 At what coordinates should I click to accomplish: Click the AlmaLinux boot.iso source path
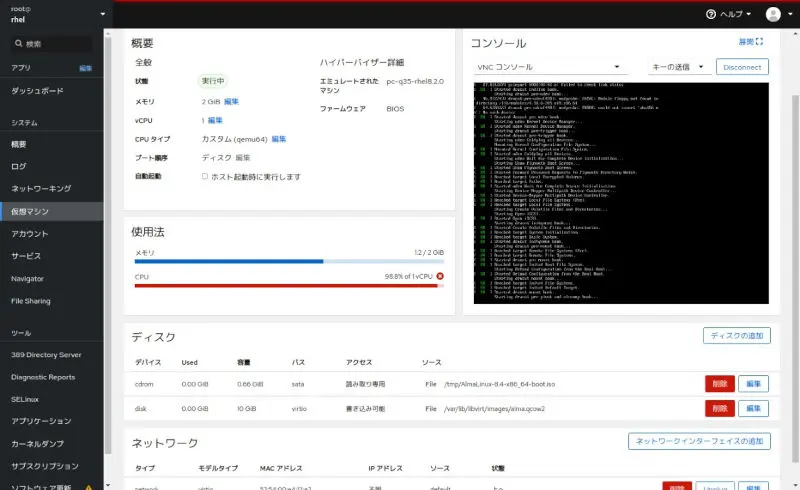[499, 384]
